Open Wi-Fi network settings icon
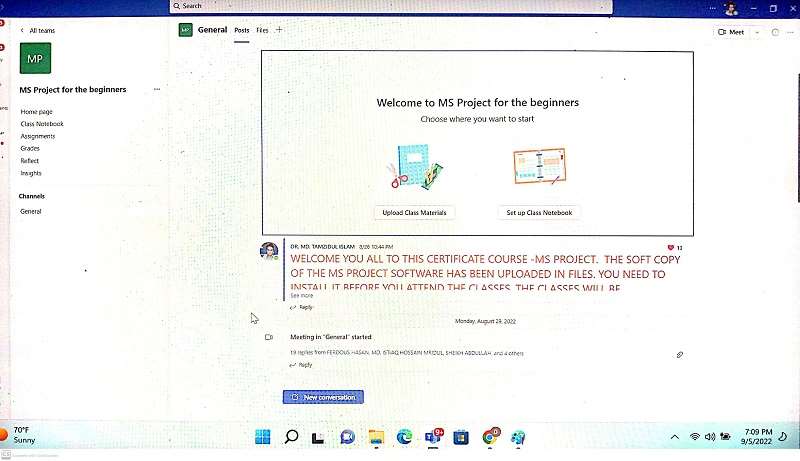 694,437
